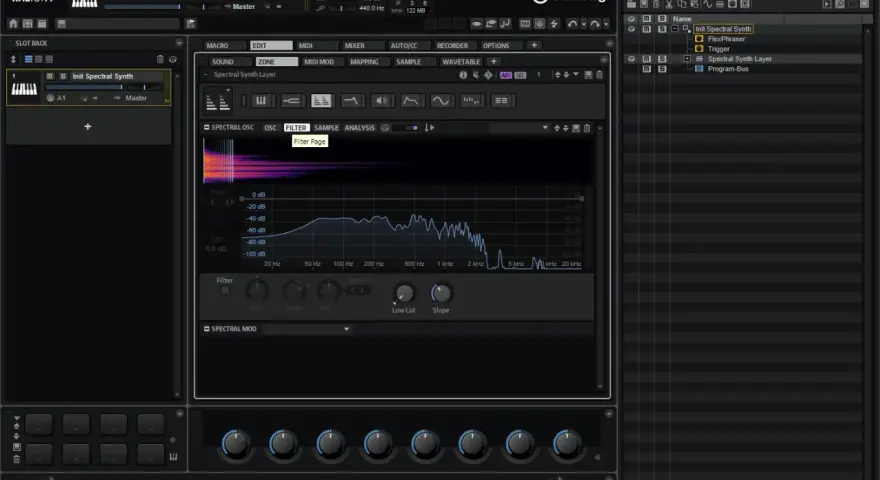The height and width of the screenshot is (480, 880).
Task: Mute the Init Spectral Synth slot
Action: pos(50,76)
